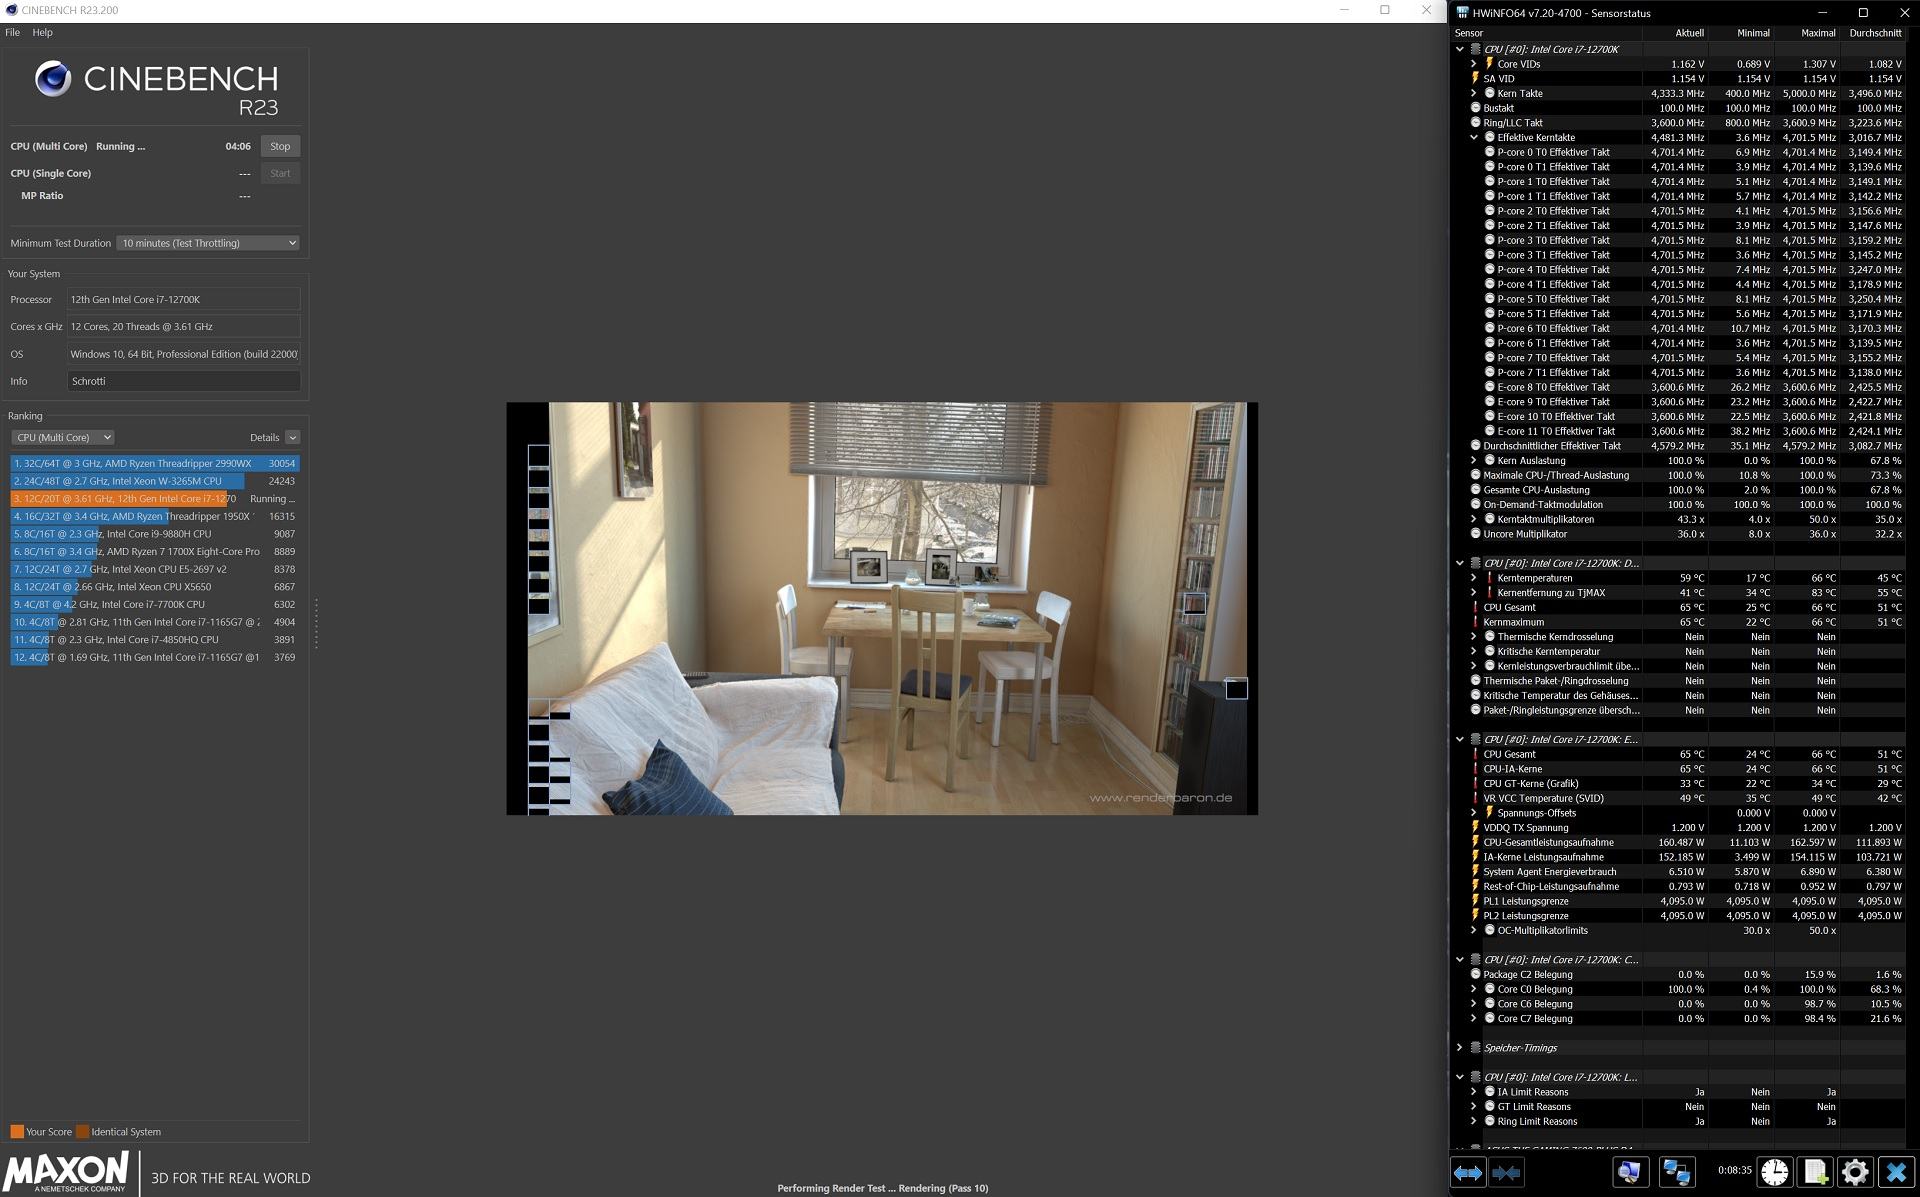Image resolution: width=1920 pixels, height=1197 pixels.
Task: Click the Cinebench logo sphere icon
Action: tap(53, 79)
